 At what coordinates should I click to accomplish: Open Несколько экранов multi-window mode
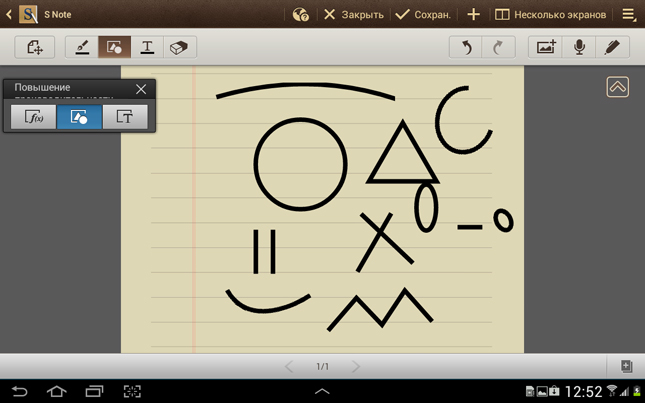coord(550,15)
